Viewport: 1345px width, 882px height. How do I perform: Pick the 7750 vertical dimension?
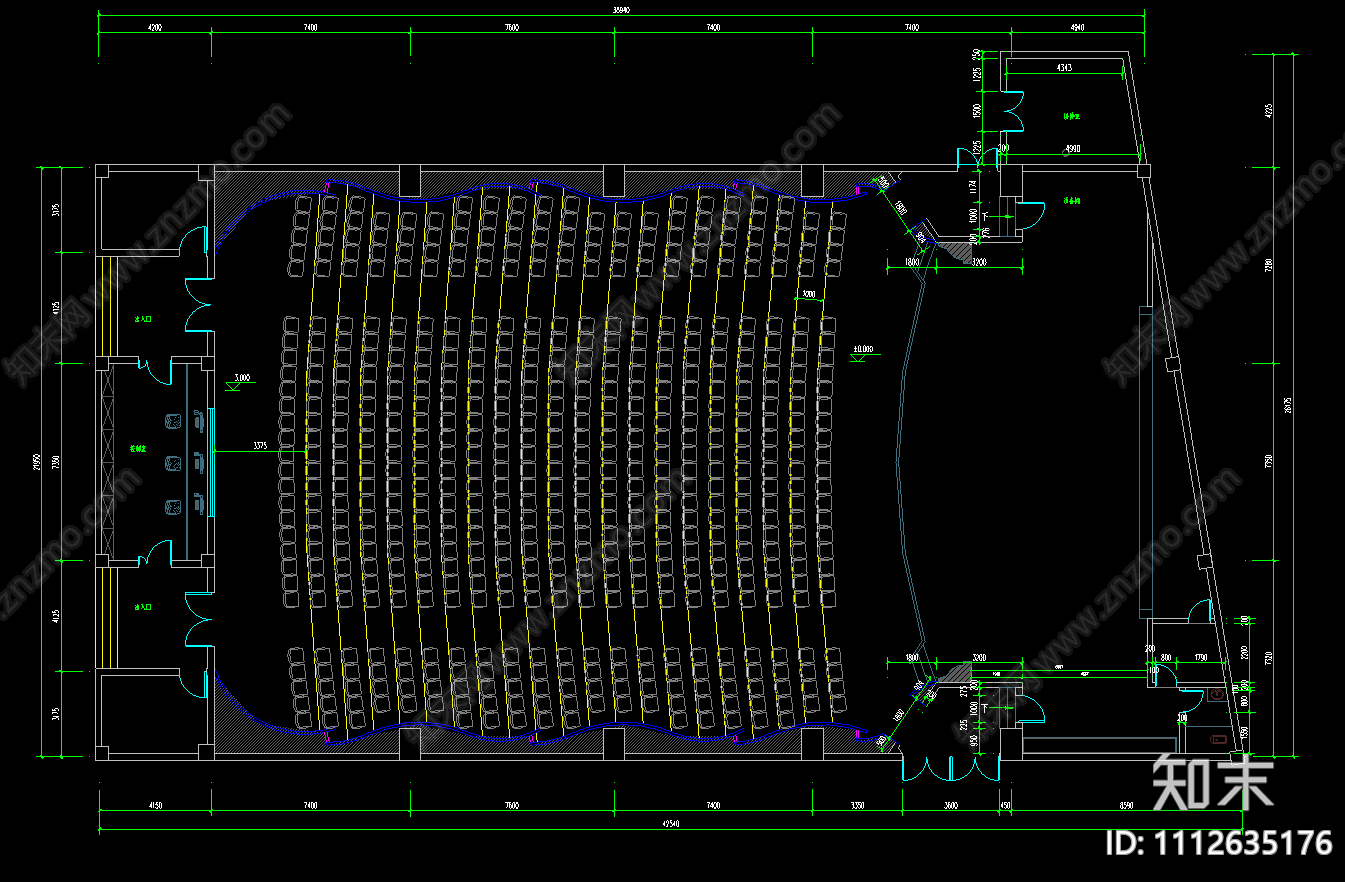tap(1269, 461)
